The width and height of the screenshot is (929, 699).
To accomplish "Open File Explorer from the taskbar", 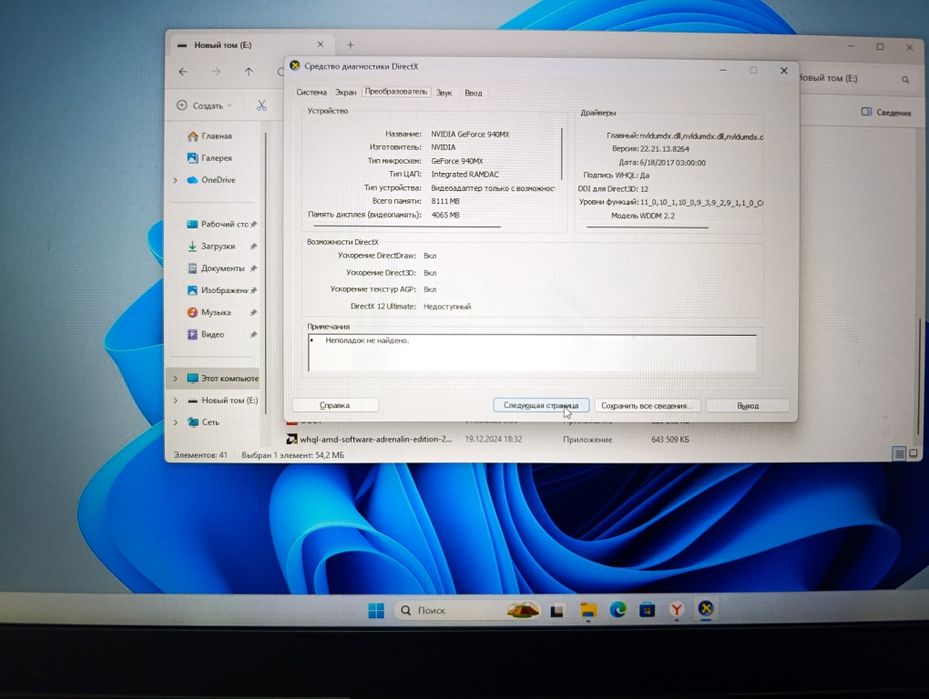I will [x=588, y=610].
